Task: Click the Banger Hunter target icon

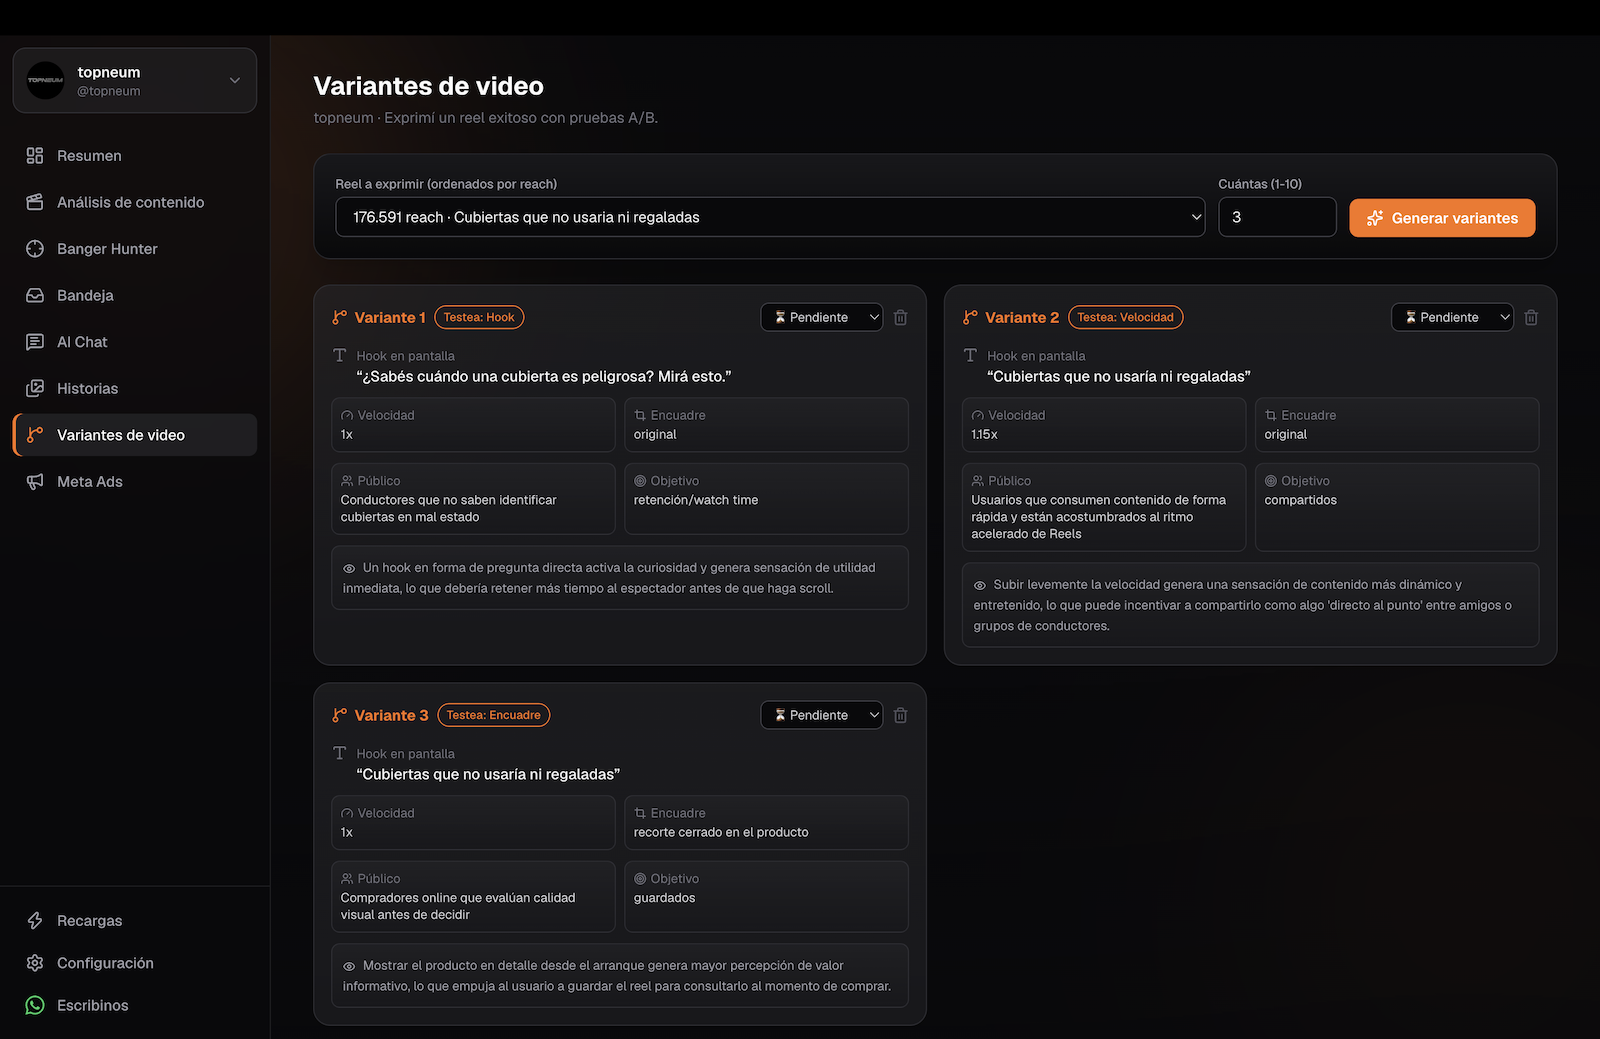Action: (35, 249)
